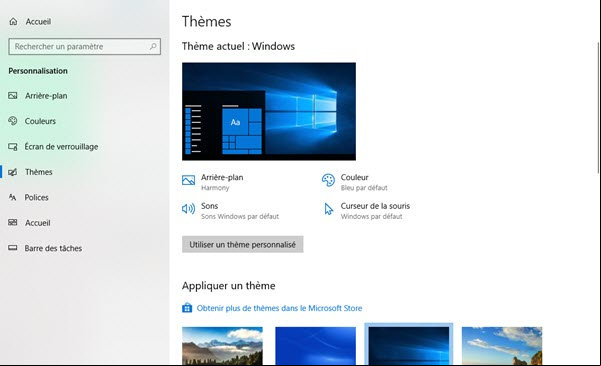Open Écran de verrouillage settings page
601x366 pixels.
click(61, 146)
